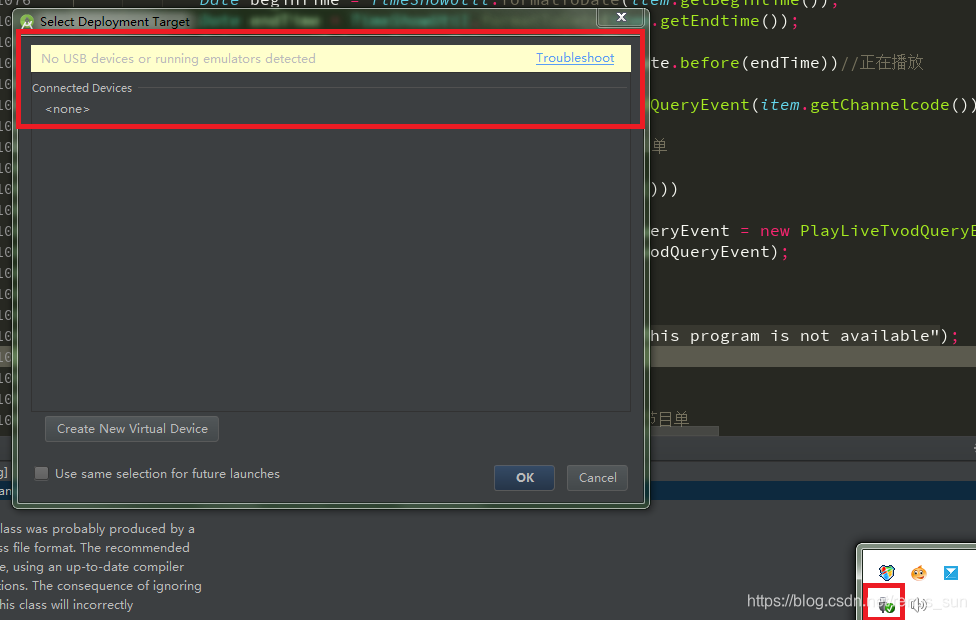Click the getChannelcode() call in the editor
This screenshot has width=976, height=620.
click(889, 105)
